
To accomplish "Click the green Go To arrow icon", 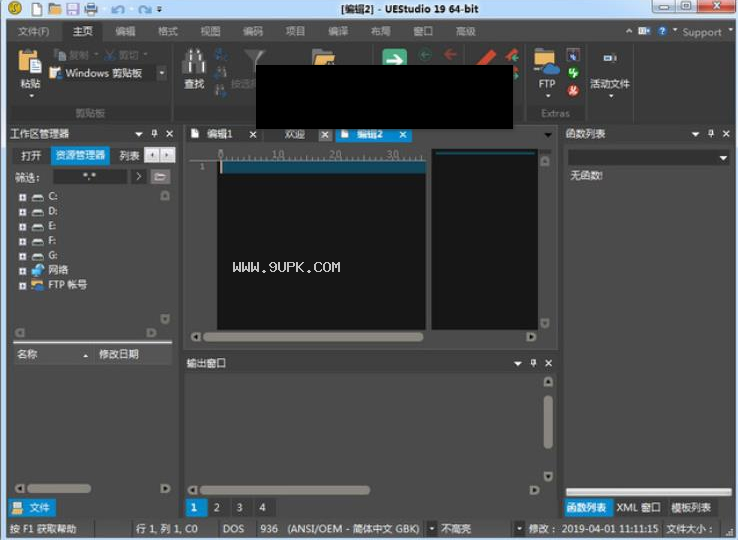I will [394, 57].
